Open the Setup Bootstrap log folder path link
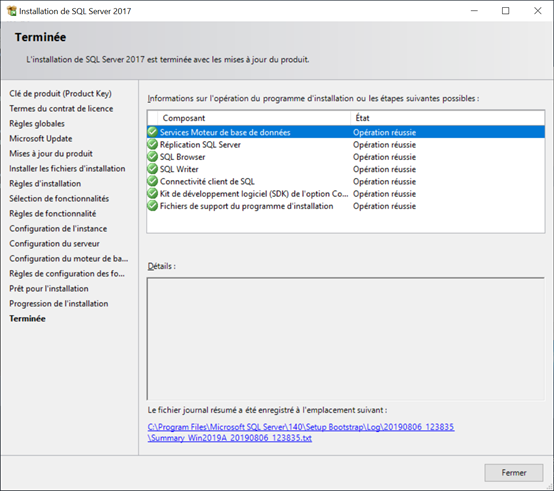Screen dimensions: 554x491 [301, 427]
